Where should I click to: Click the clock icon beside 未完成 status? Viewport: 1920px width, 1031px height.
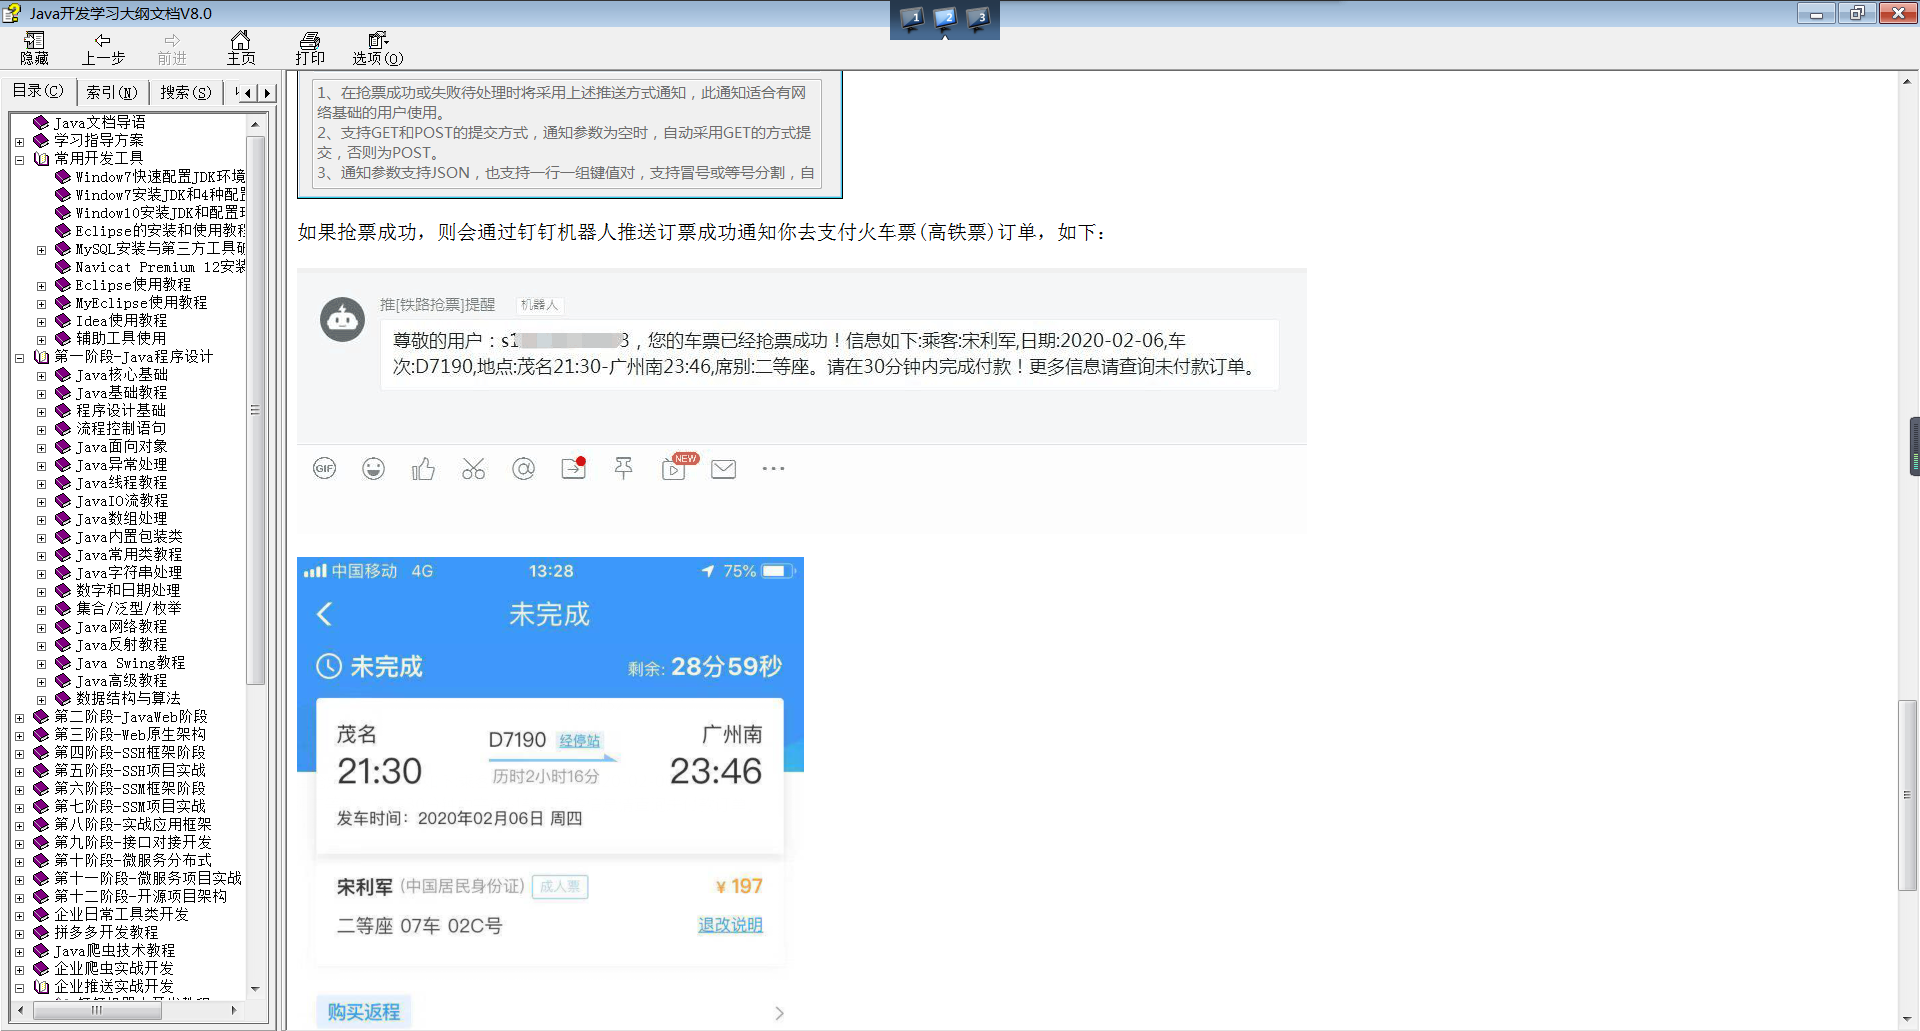click(329, 666)
